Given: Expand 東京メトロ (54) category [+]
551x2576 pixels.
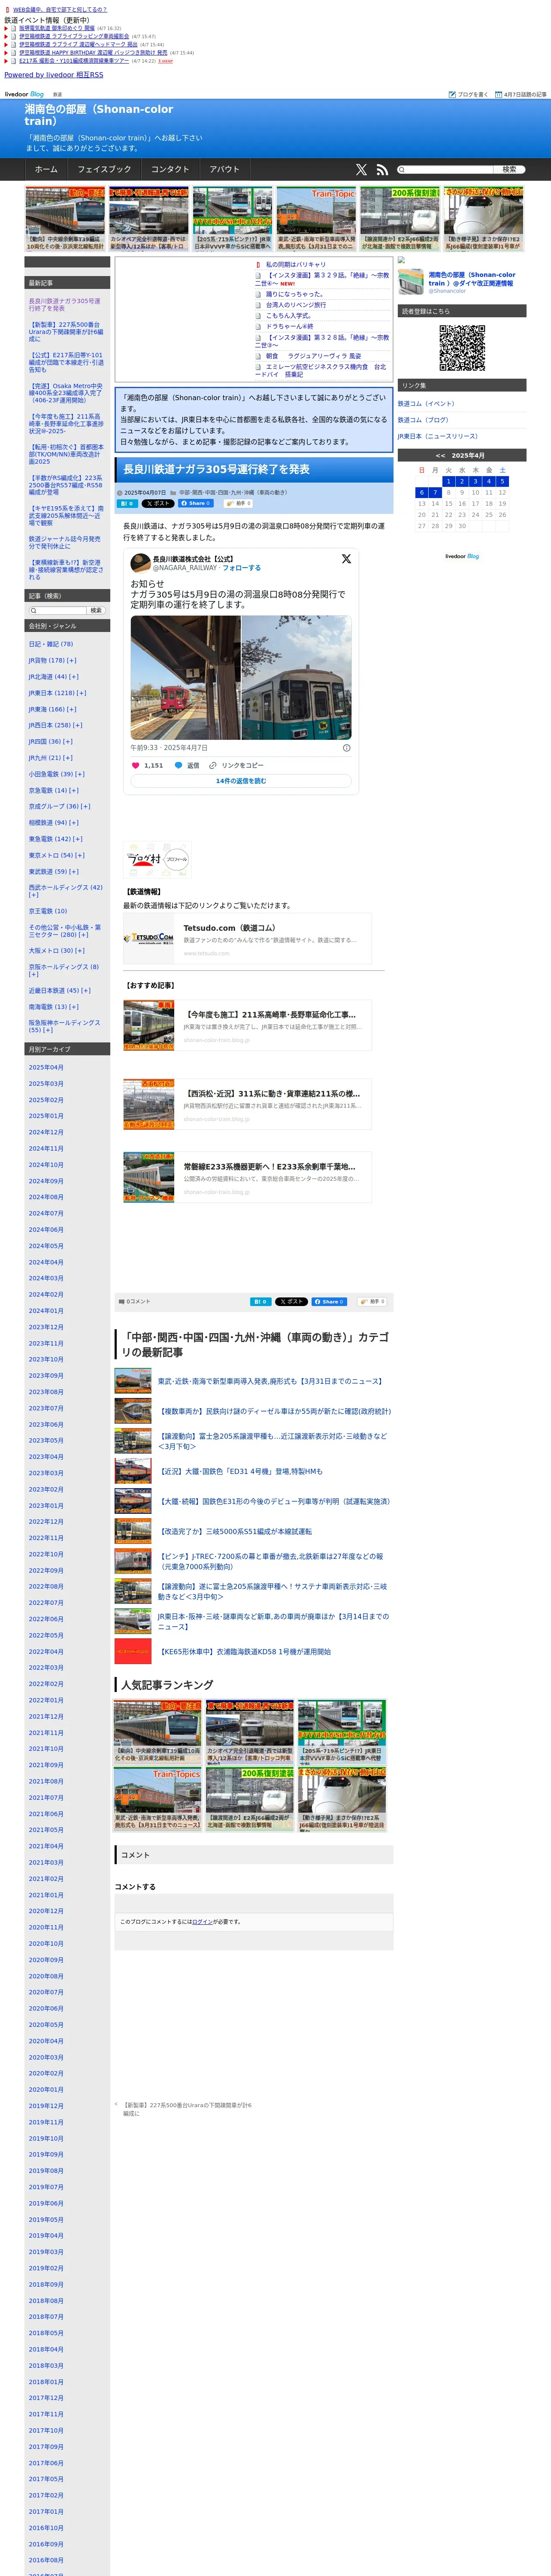Looking at the screenshot, I should [x=79, y=855].
